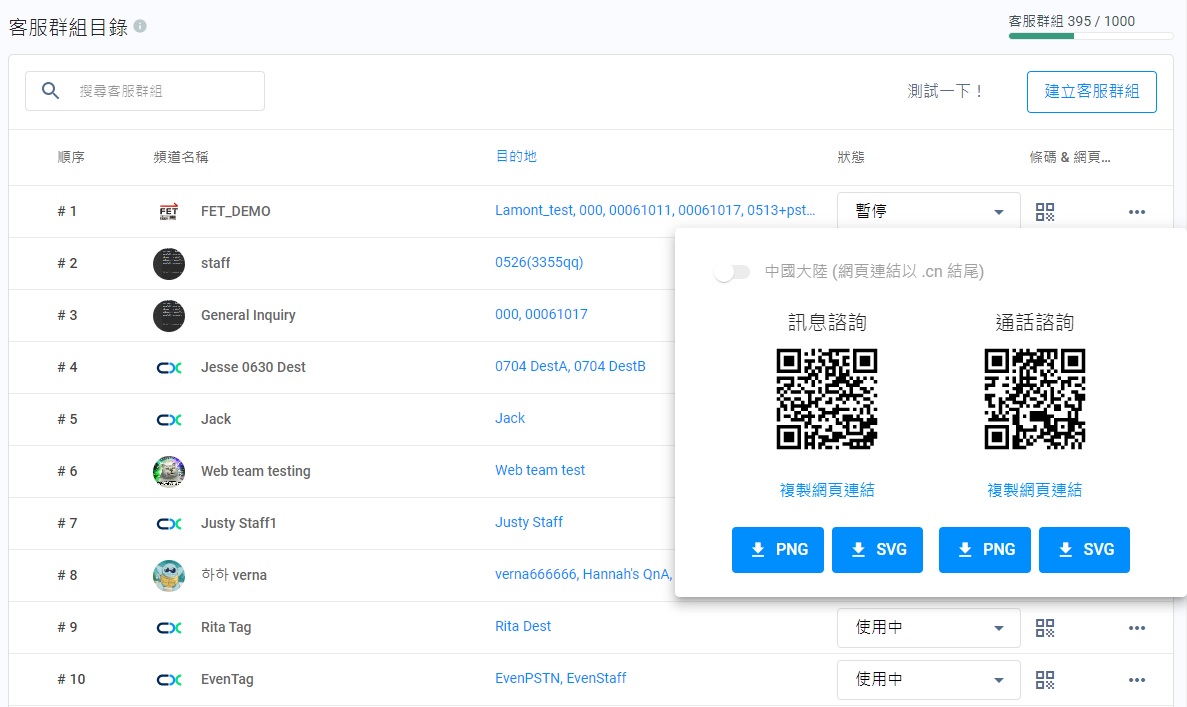Click 訊息諮詢 QR code image

click(827, 399)
